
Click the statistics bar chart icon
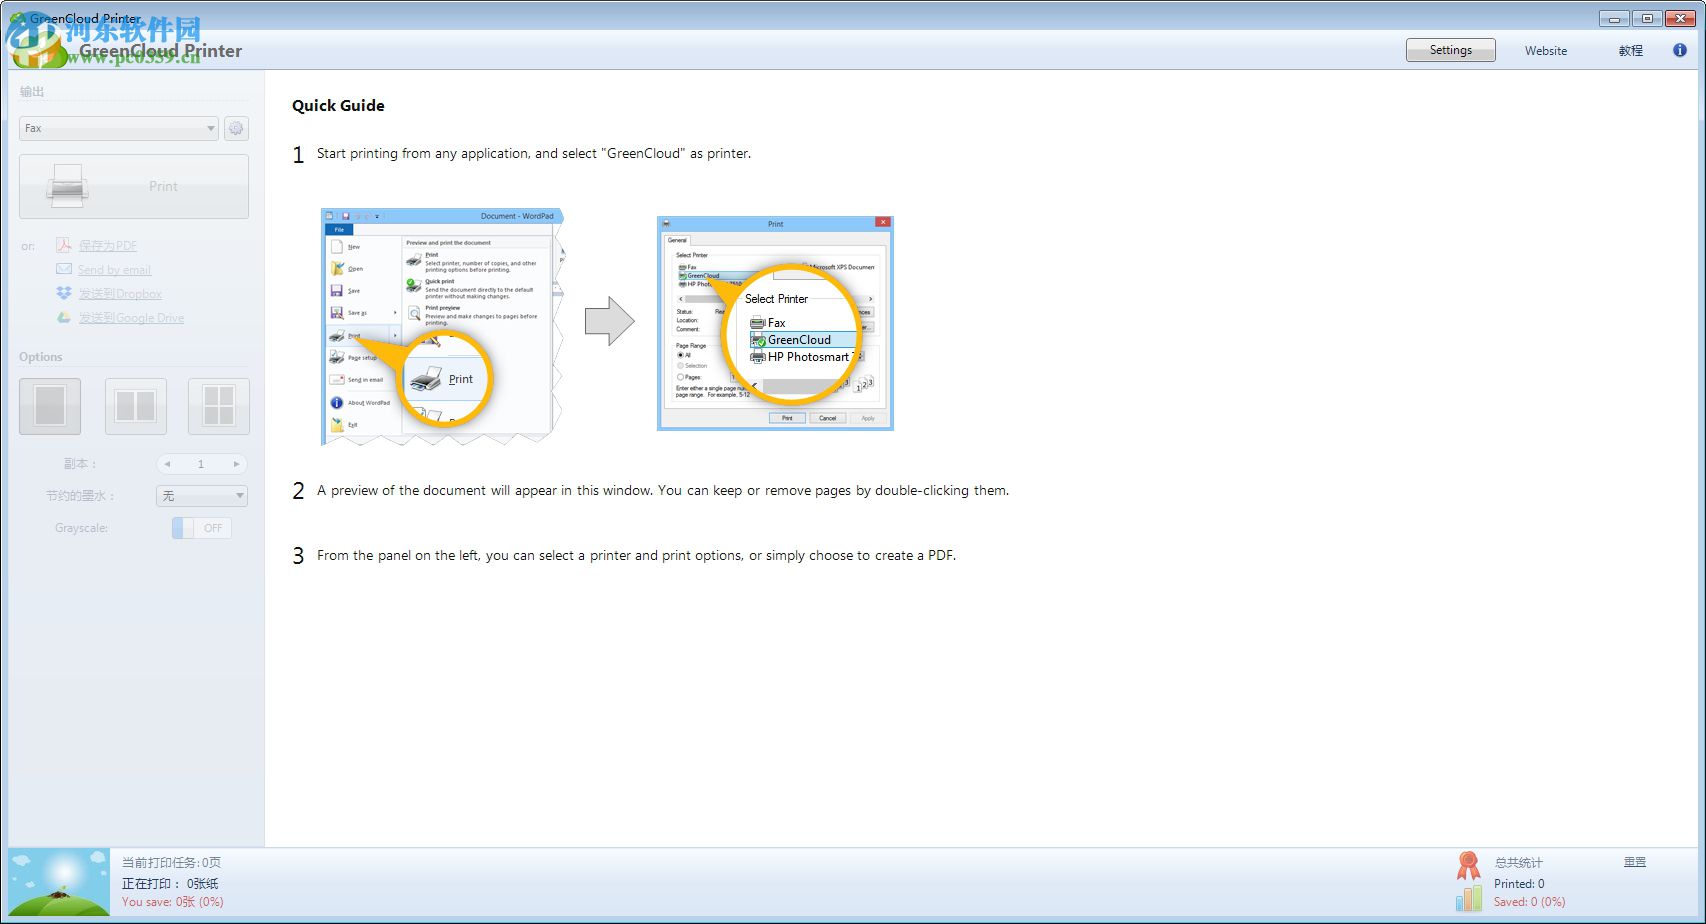[x=1468, y=897]
